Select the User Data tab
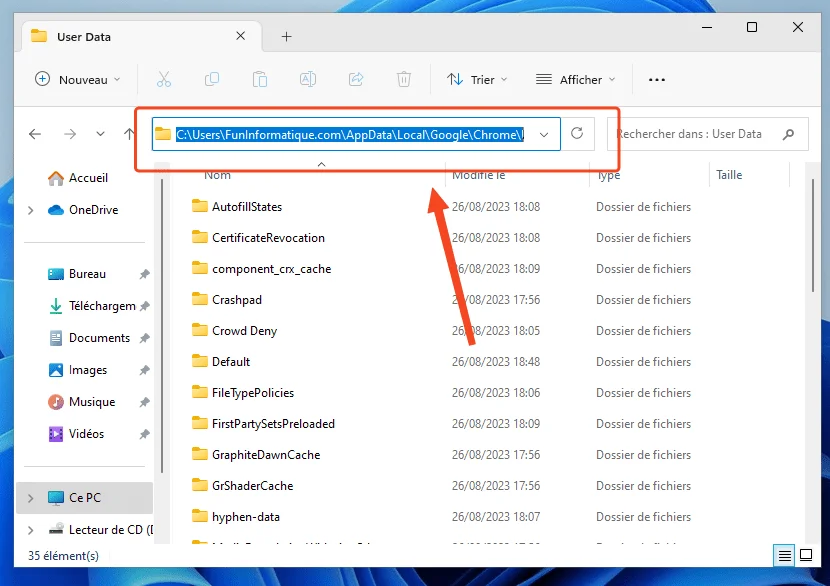The height and width of the screenshot is (586, 830). click(x=84, y=34)
